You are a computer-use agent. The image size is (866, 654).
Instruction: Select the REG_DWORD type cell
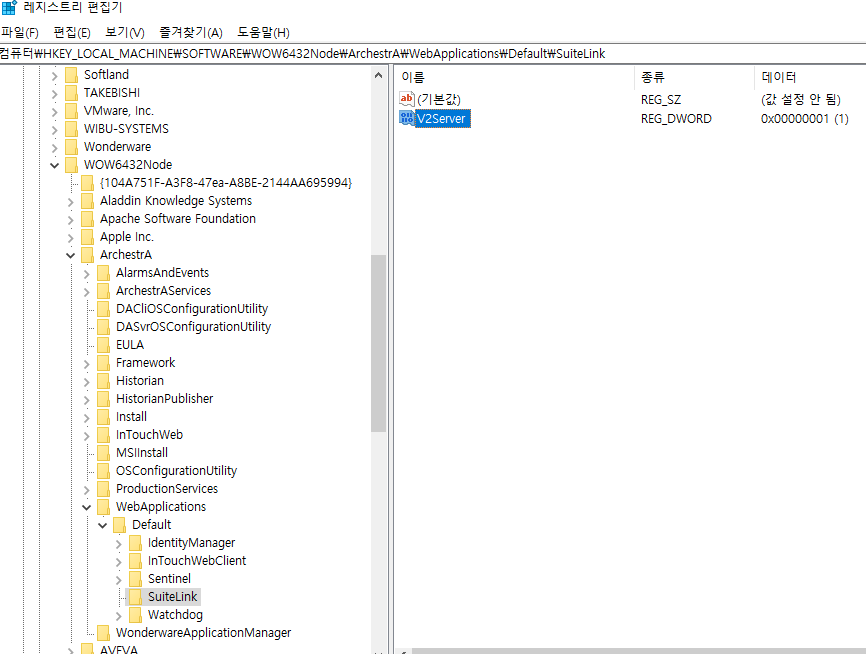(676, 119)
